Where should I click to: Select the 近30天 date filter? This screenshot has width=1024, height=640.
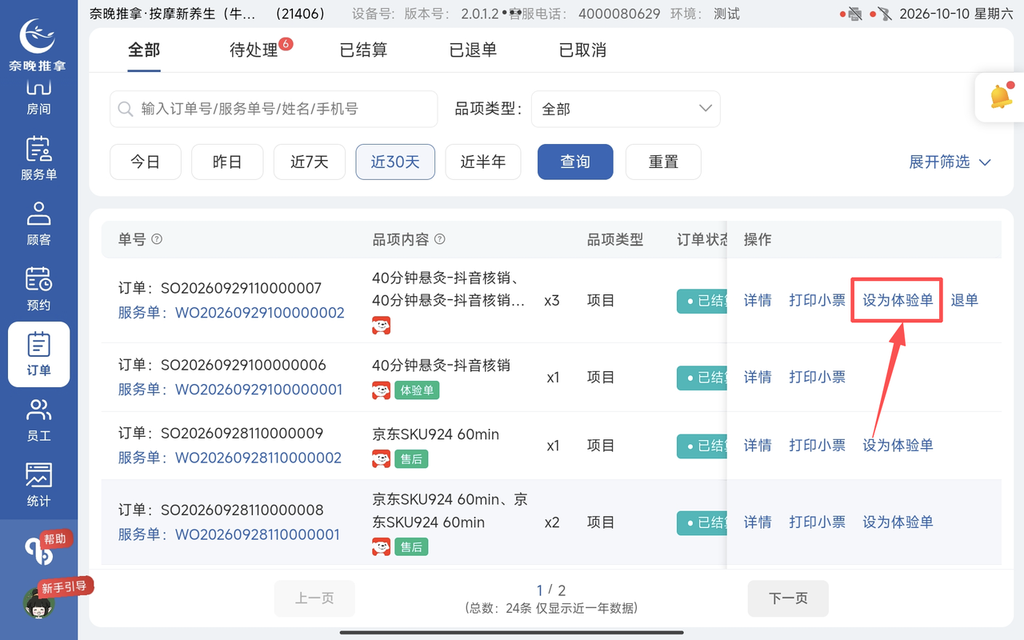tap(395, 162)
